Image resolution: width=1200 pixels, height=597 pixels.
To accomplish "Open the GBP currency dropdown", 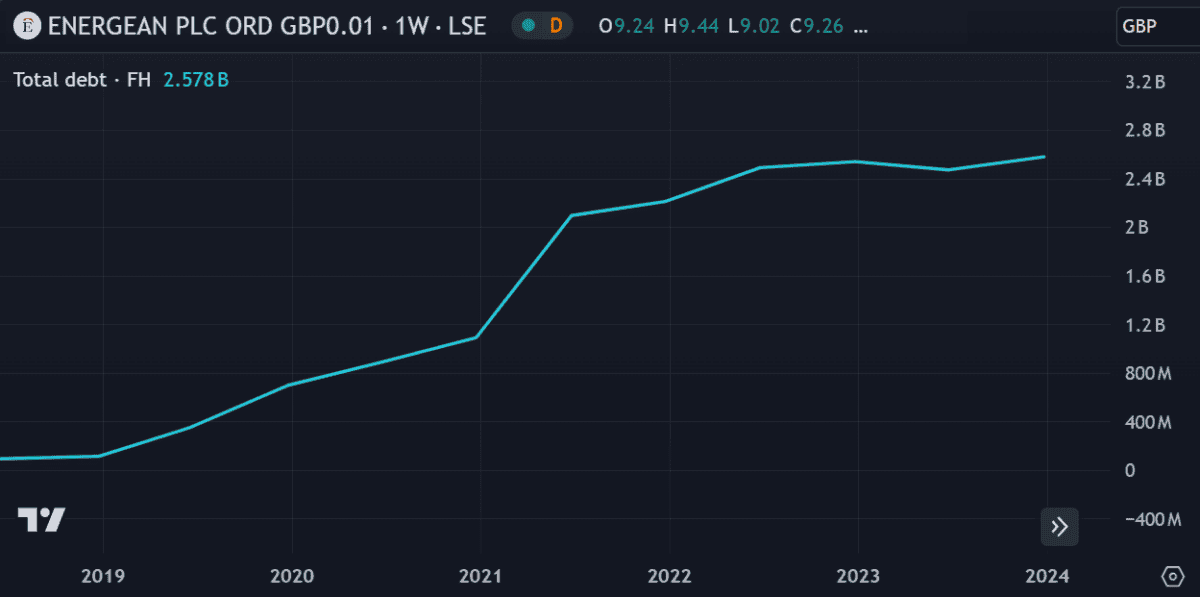I will click(x=1157, y=26).
